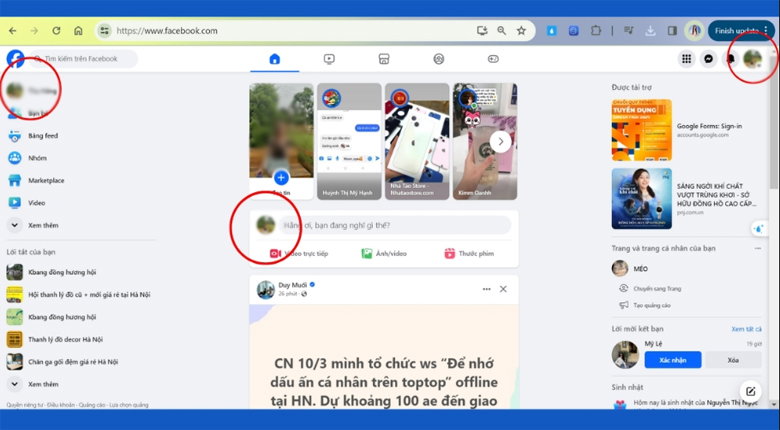The width and height of the screenshot is (780, 430).
Task: Open the browser downloads icon
Action: [650, 31]
